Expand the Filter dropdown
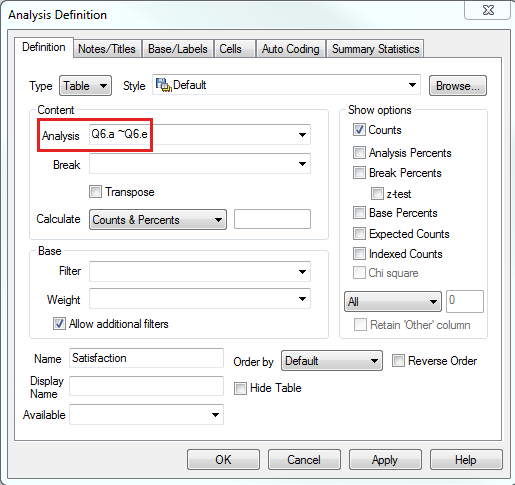This screenshot has width=515, height=485. click(x=302, y=272)
